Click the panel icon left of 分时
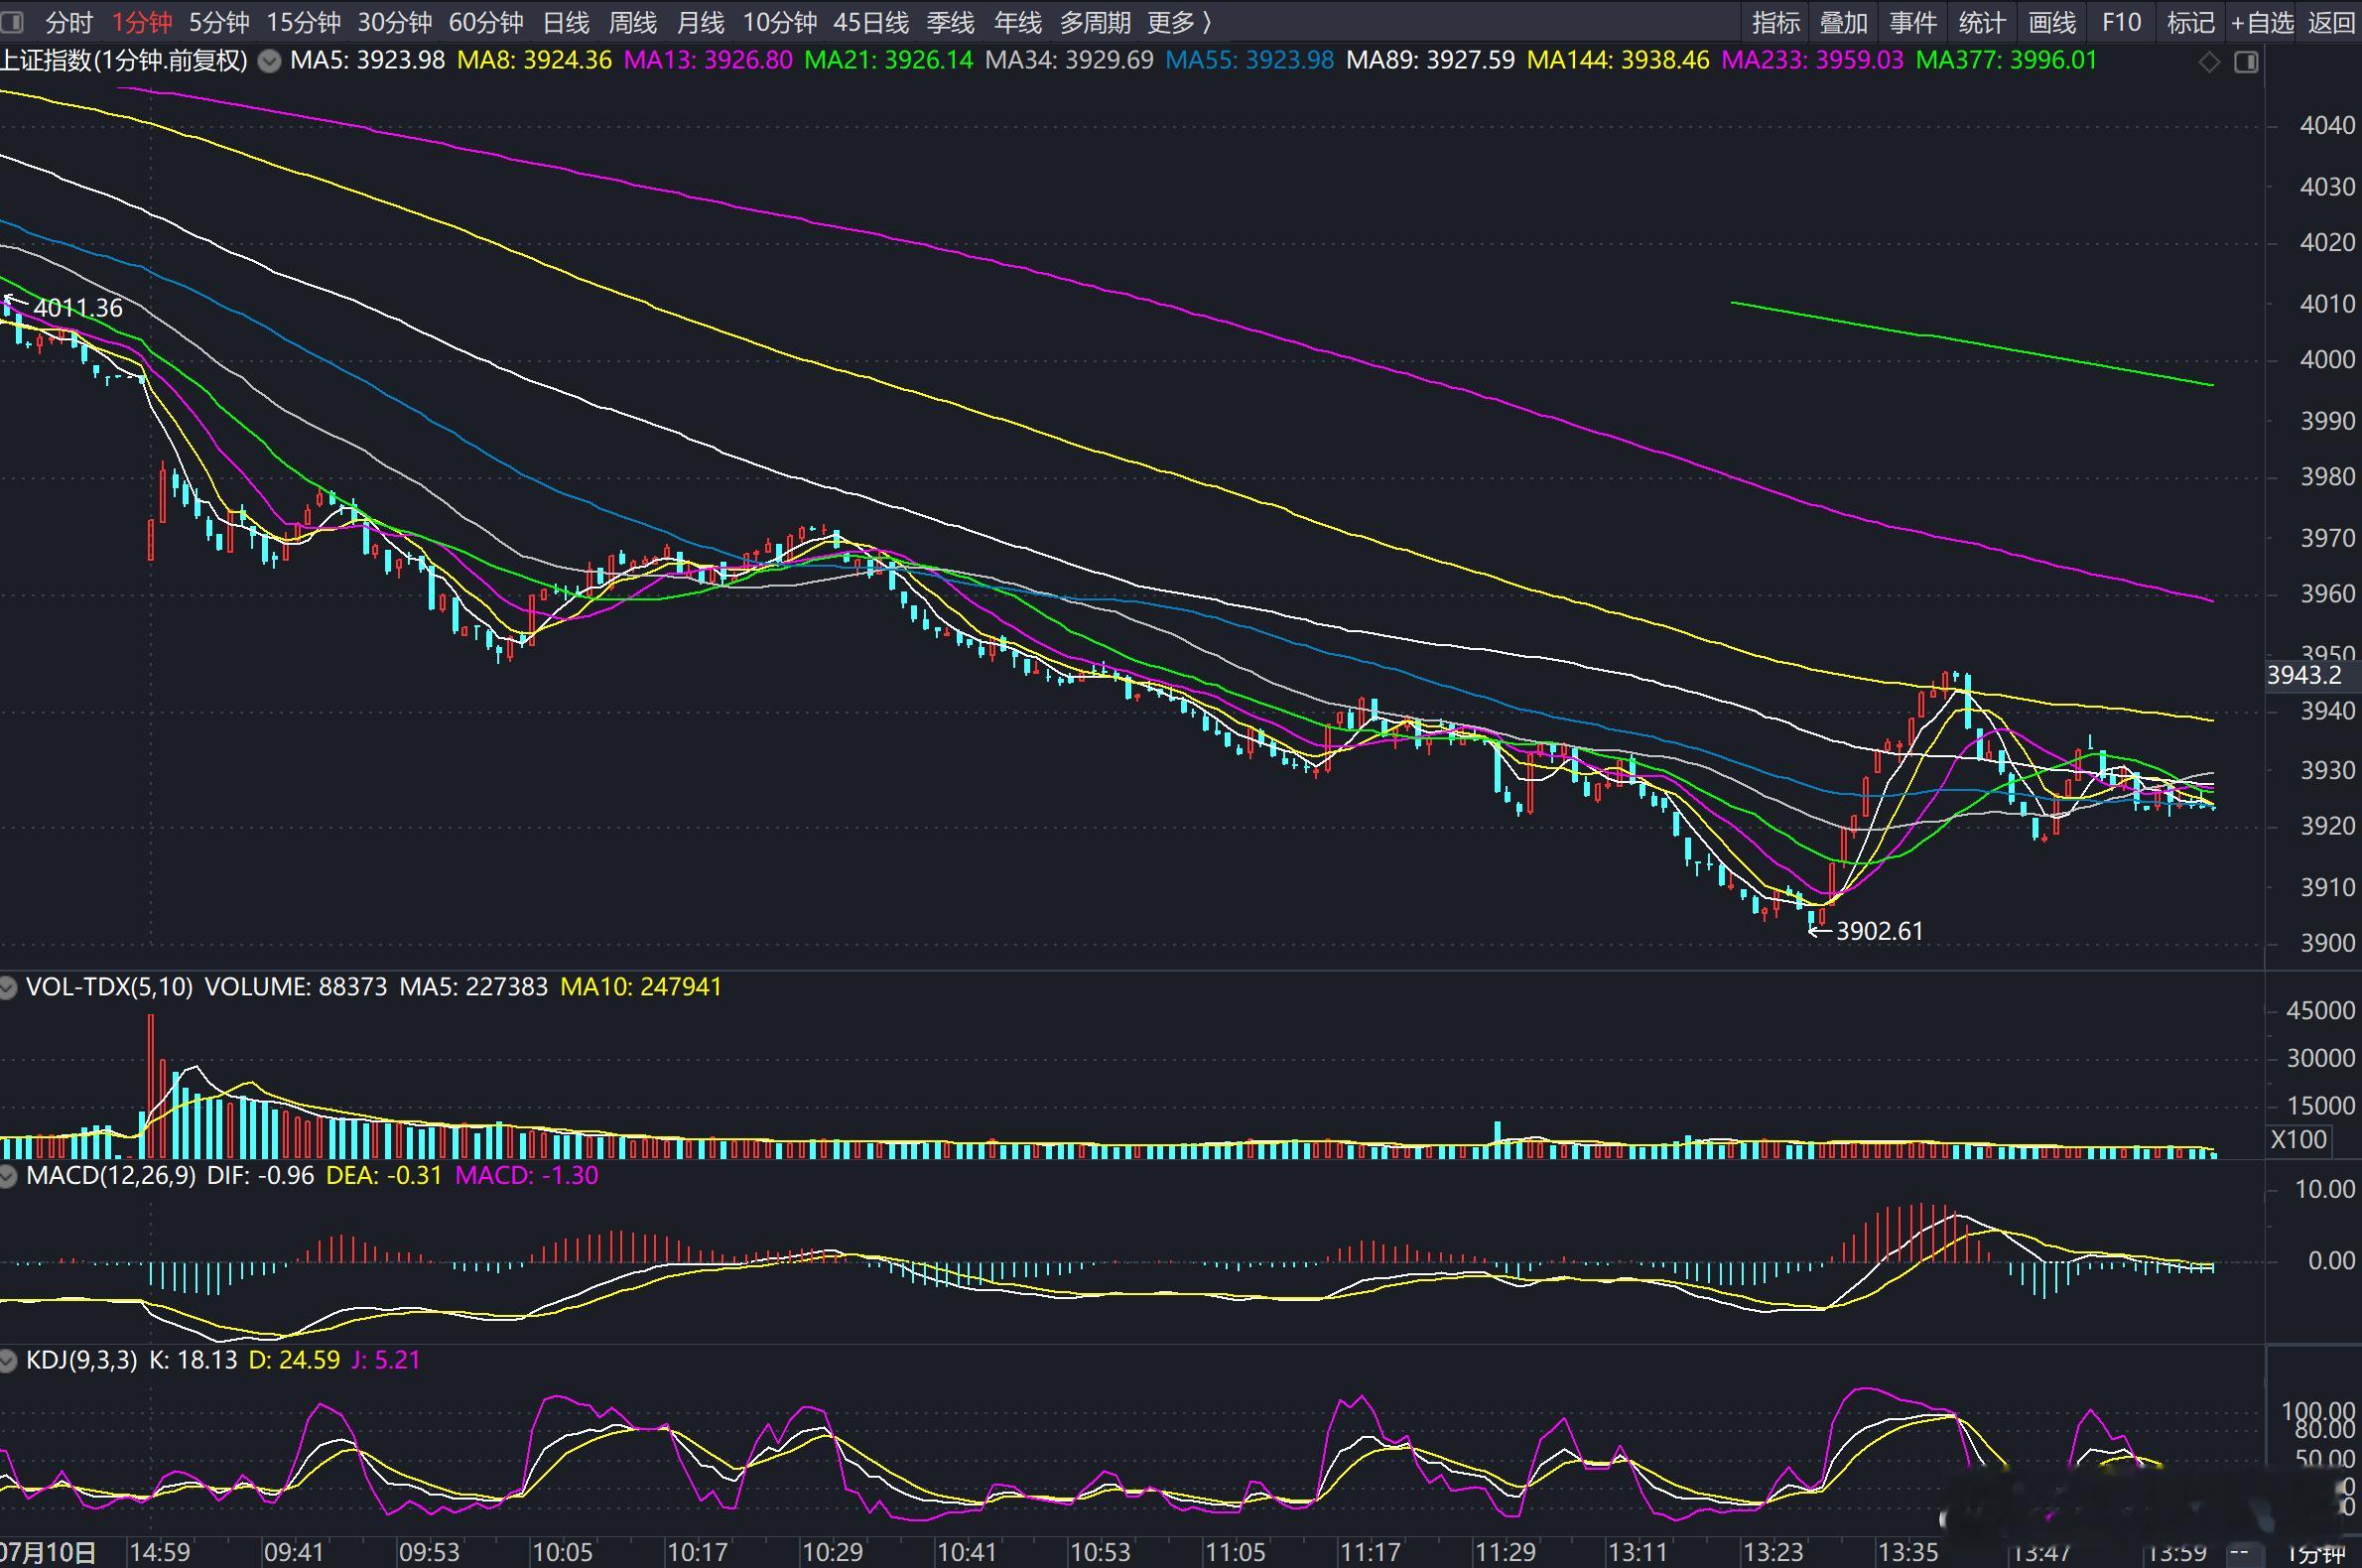 click(12, 21)
